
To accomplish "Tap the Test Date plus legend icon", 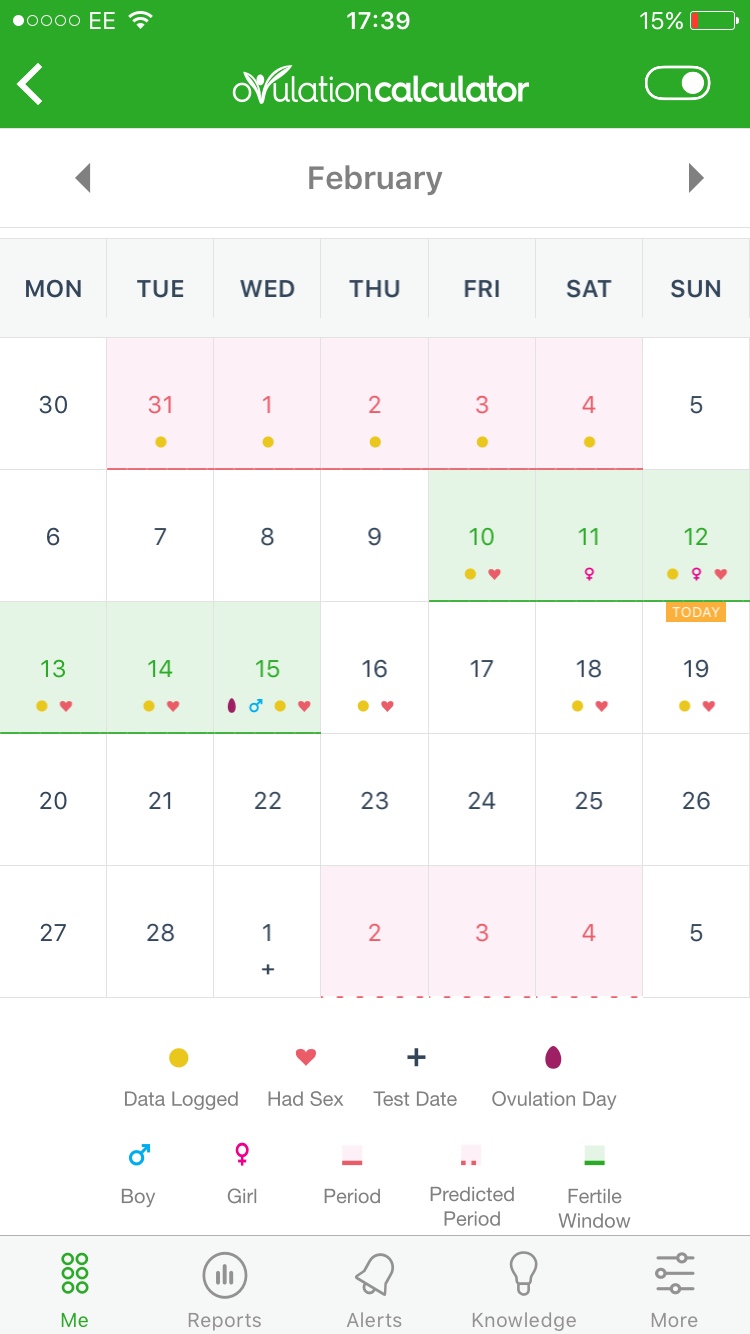I will 416,1058.
